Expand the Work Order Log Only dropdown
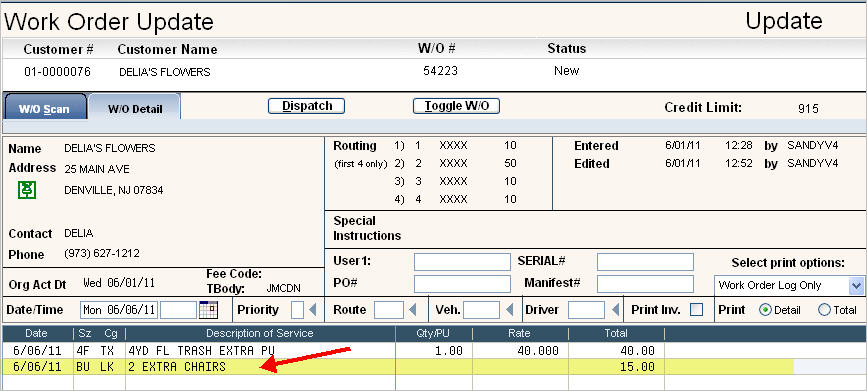867x391 pixels. point(856,285)
